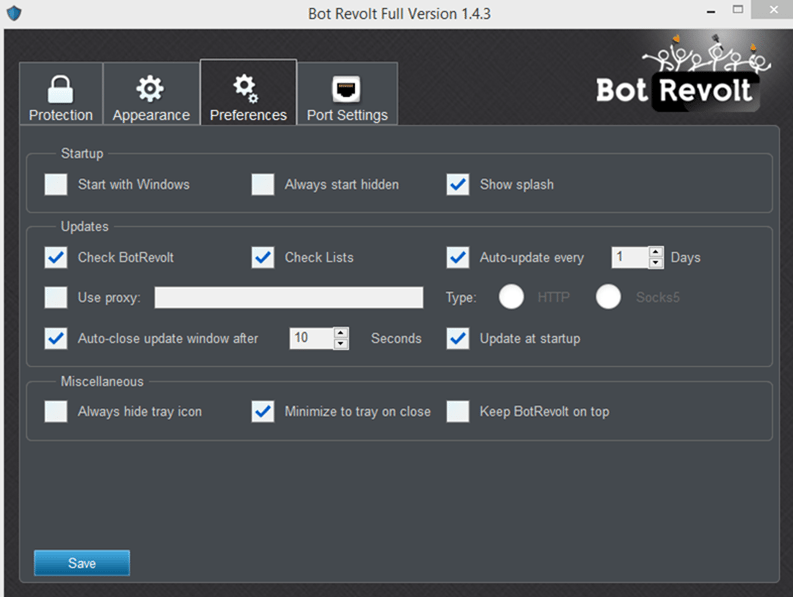Click the Bot Revolt logo
Image resolution: width=793 pixels, height=597 pixels.
[683, 73]
